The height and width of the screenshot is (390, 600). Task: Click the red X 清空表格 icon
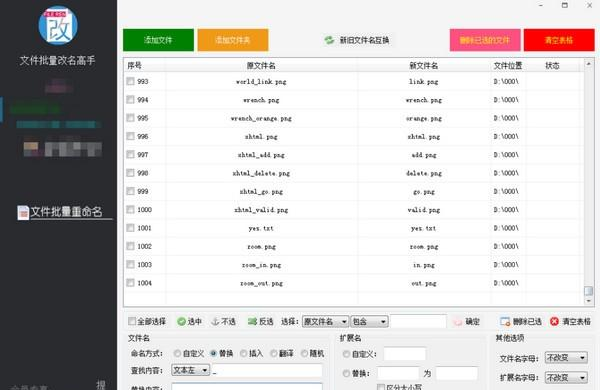coord(554,321)
